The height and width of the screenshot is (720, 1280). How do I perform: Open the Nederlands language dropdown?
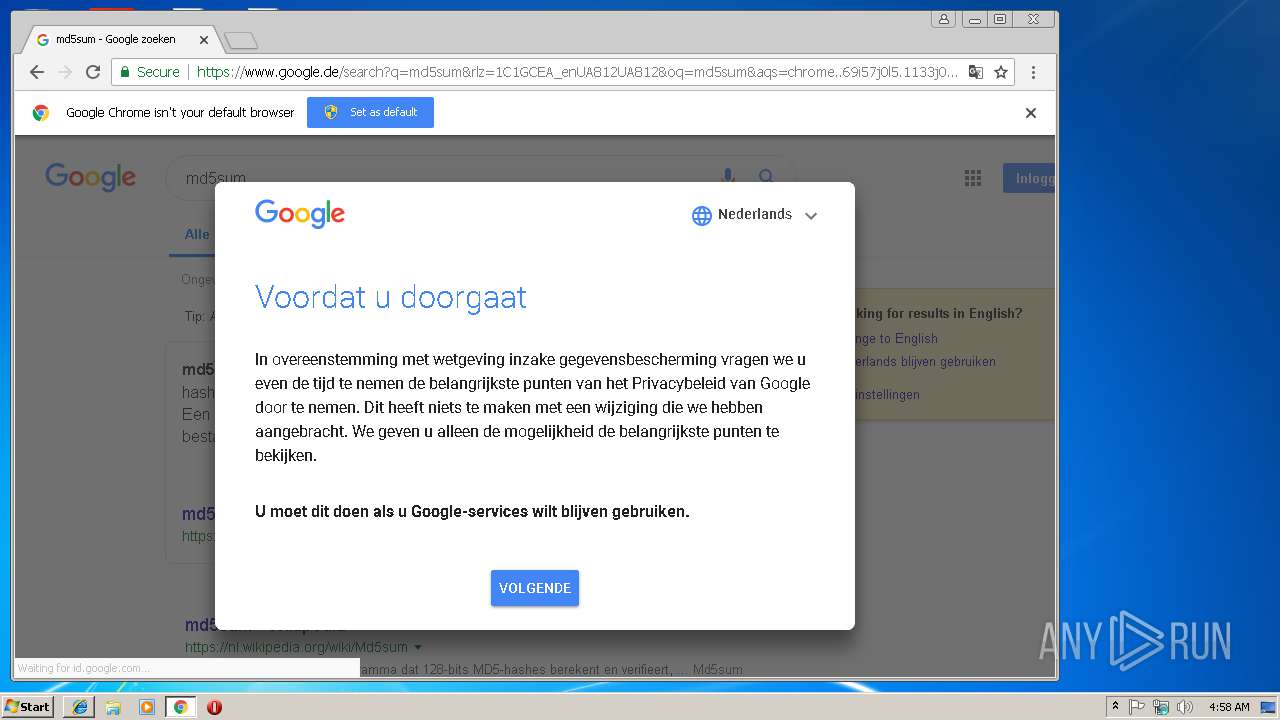[755, 215]
